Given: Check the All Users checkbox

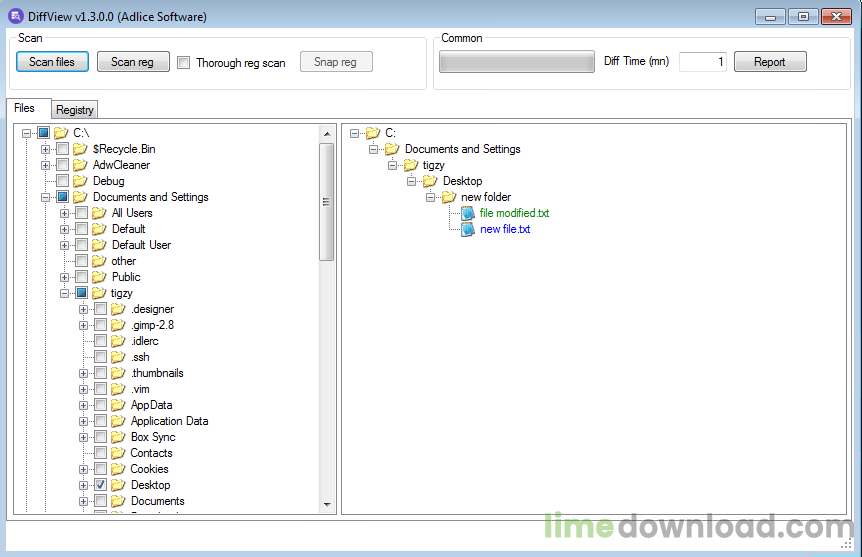Looking at the screenshot, I should point(81,213).
